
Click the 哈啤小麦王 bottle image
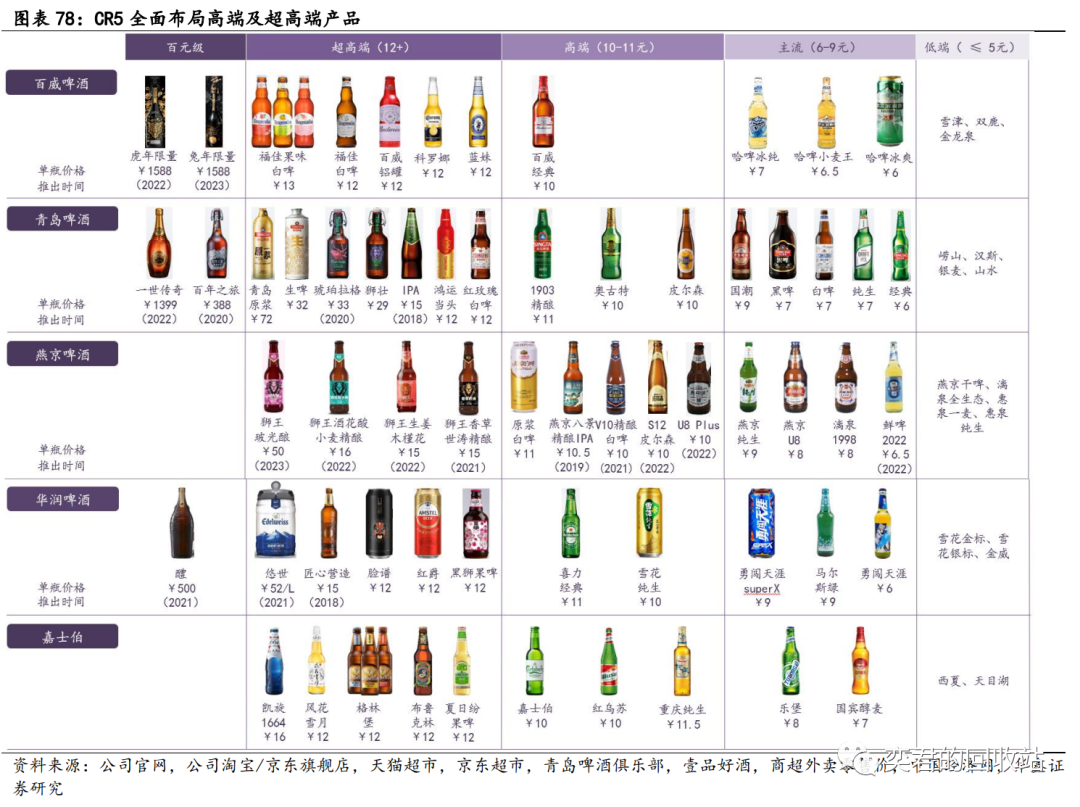825,113
